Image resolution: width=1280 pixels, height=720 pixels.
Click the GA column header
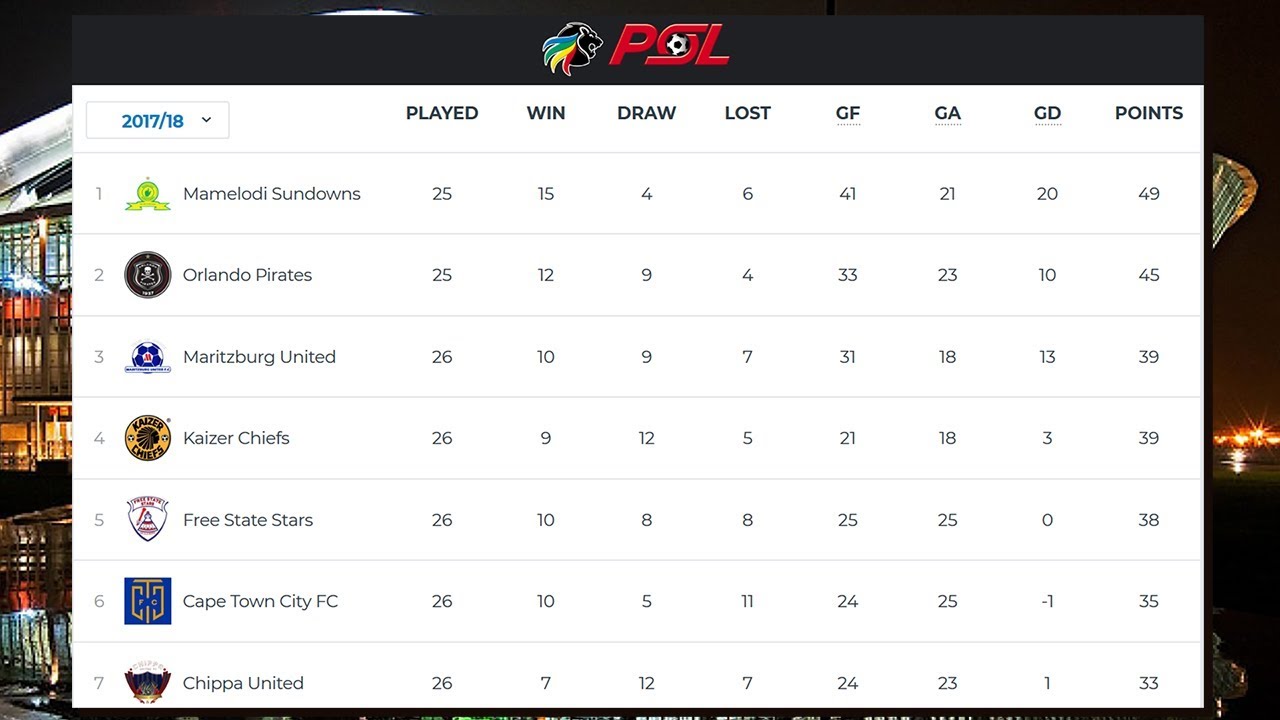click(x=947, y=113)
